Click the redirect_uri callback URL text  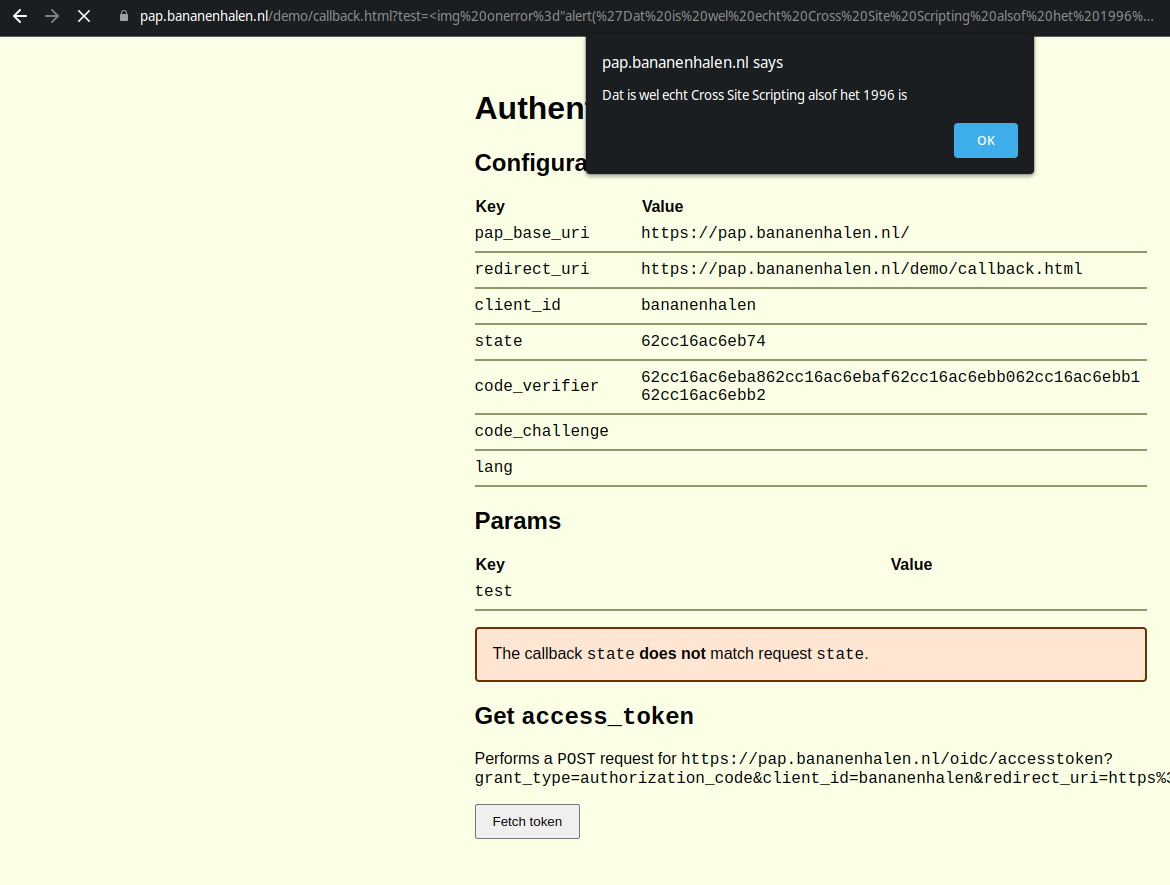861,268
